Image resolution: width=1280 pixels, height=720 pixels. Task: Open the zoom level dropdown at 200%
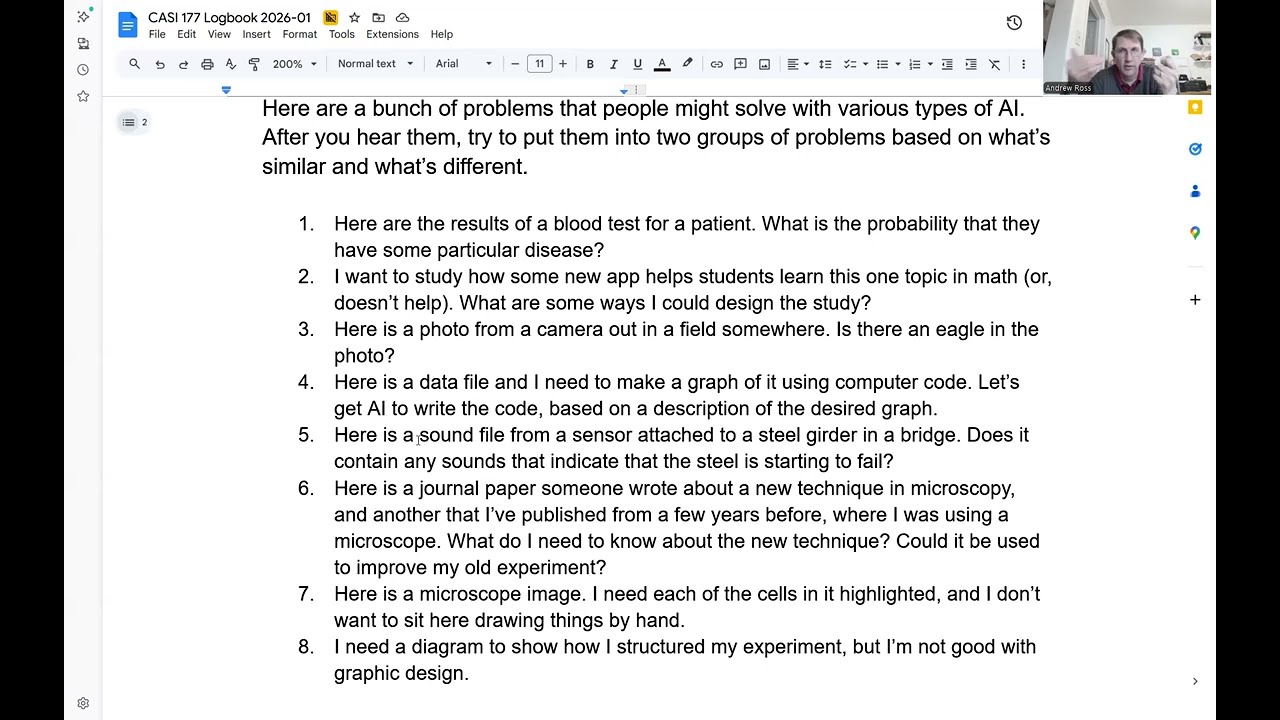click(x=294, y=64)
